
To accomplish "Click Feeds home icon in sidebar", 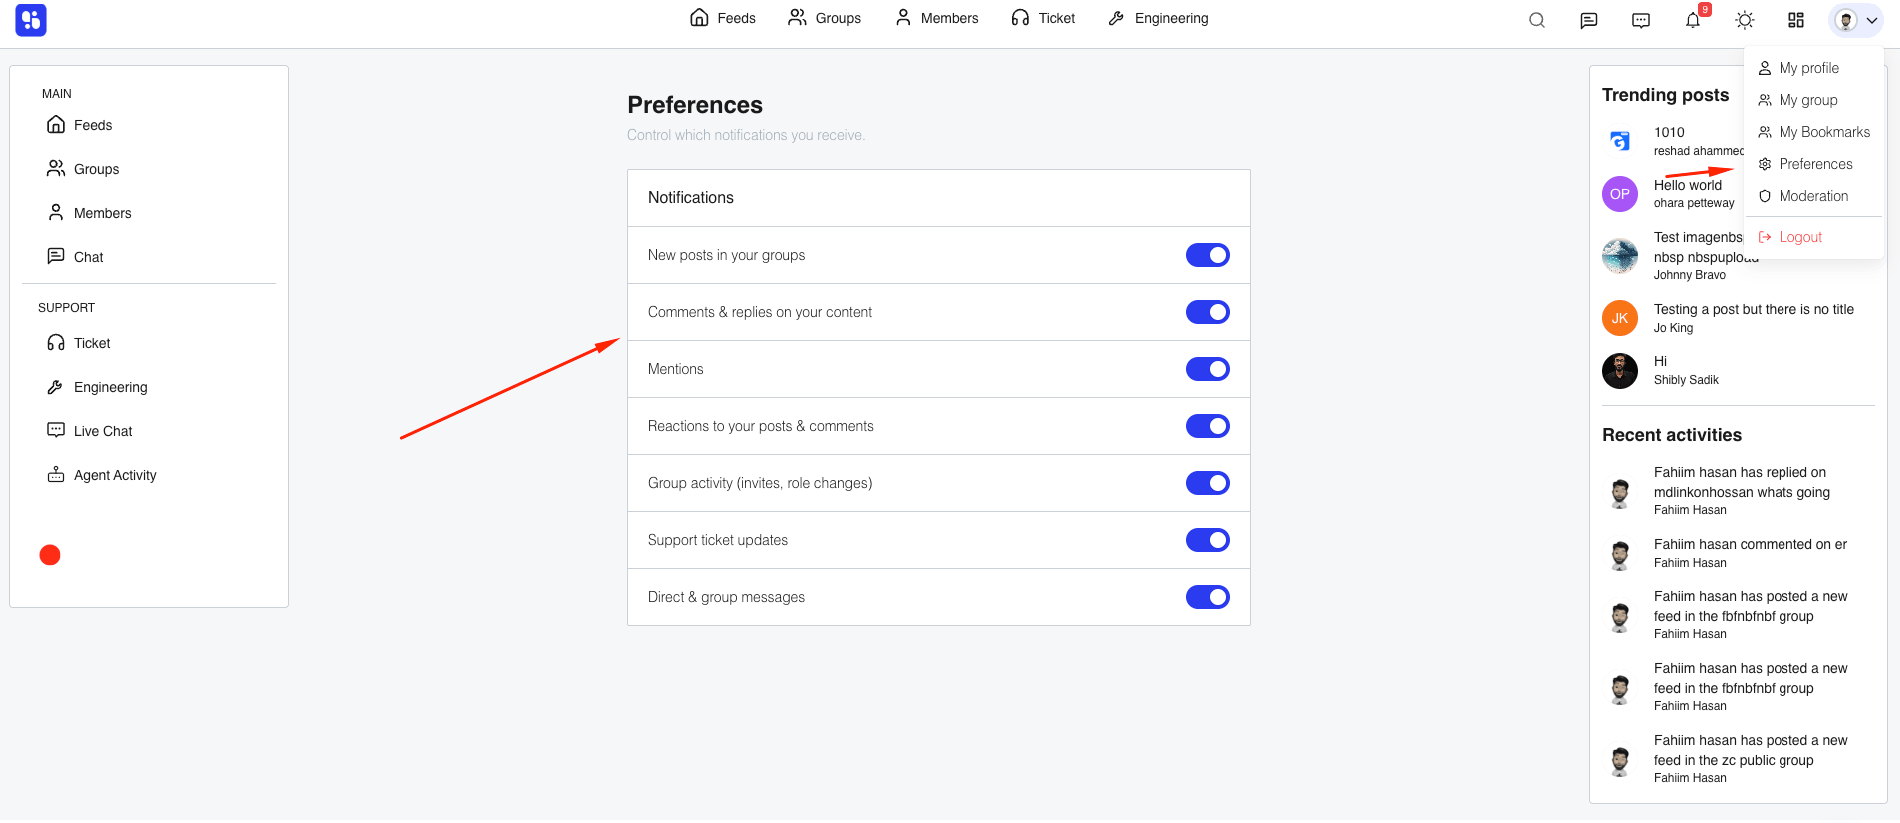I will pos(56,125).
